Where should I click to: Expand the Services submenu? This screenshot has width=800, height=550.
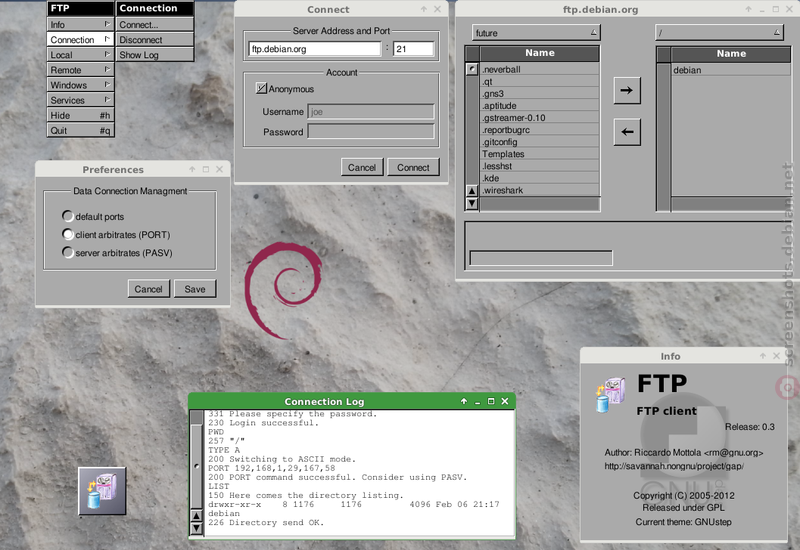point(81,100)
